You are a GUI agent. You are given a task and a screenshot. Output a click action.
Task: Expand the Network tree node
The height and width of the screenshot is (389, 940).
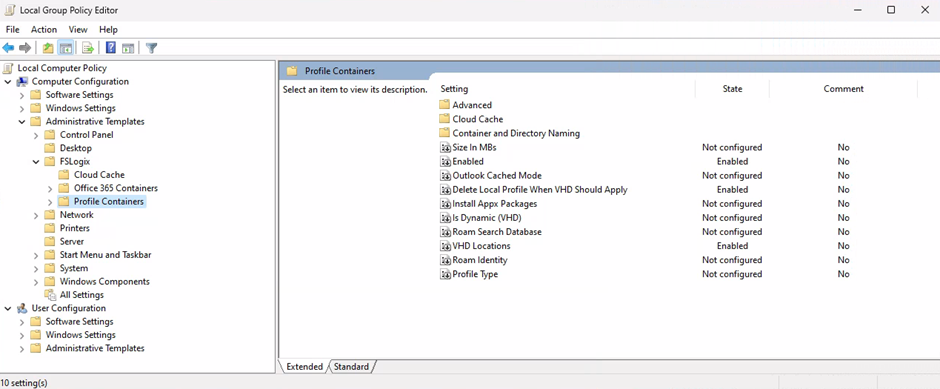pyautogui.click(x=37, y=215)
